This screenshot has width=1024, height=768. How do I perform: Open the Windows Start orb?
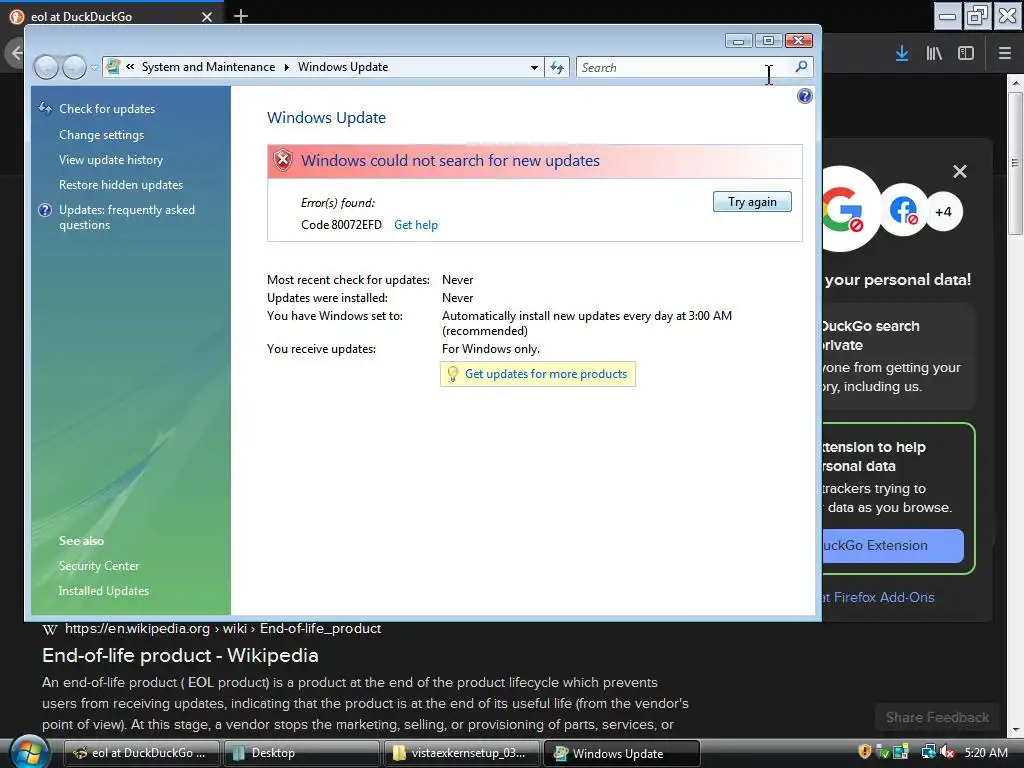tap(29, 752)
